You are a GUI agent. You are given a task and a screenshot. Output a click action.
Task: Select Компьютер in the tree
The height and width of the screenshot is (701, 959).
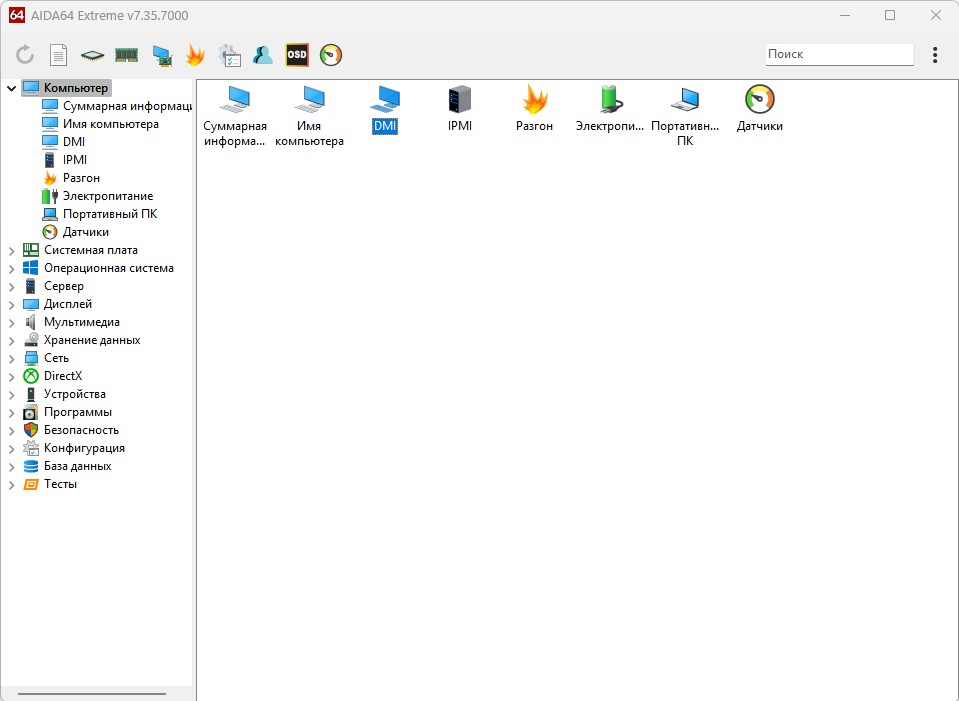pos(67,88)
